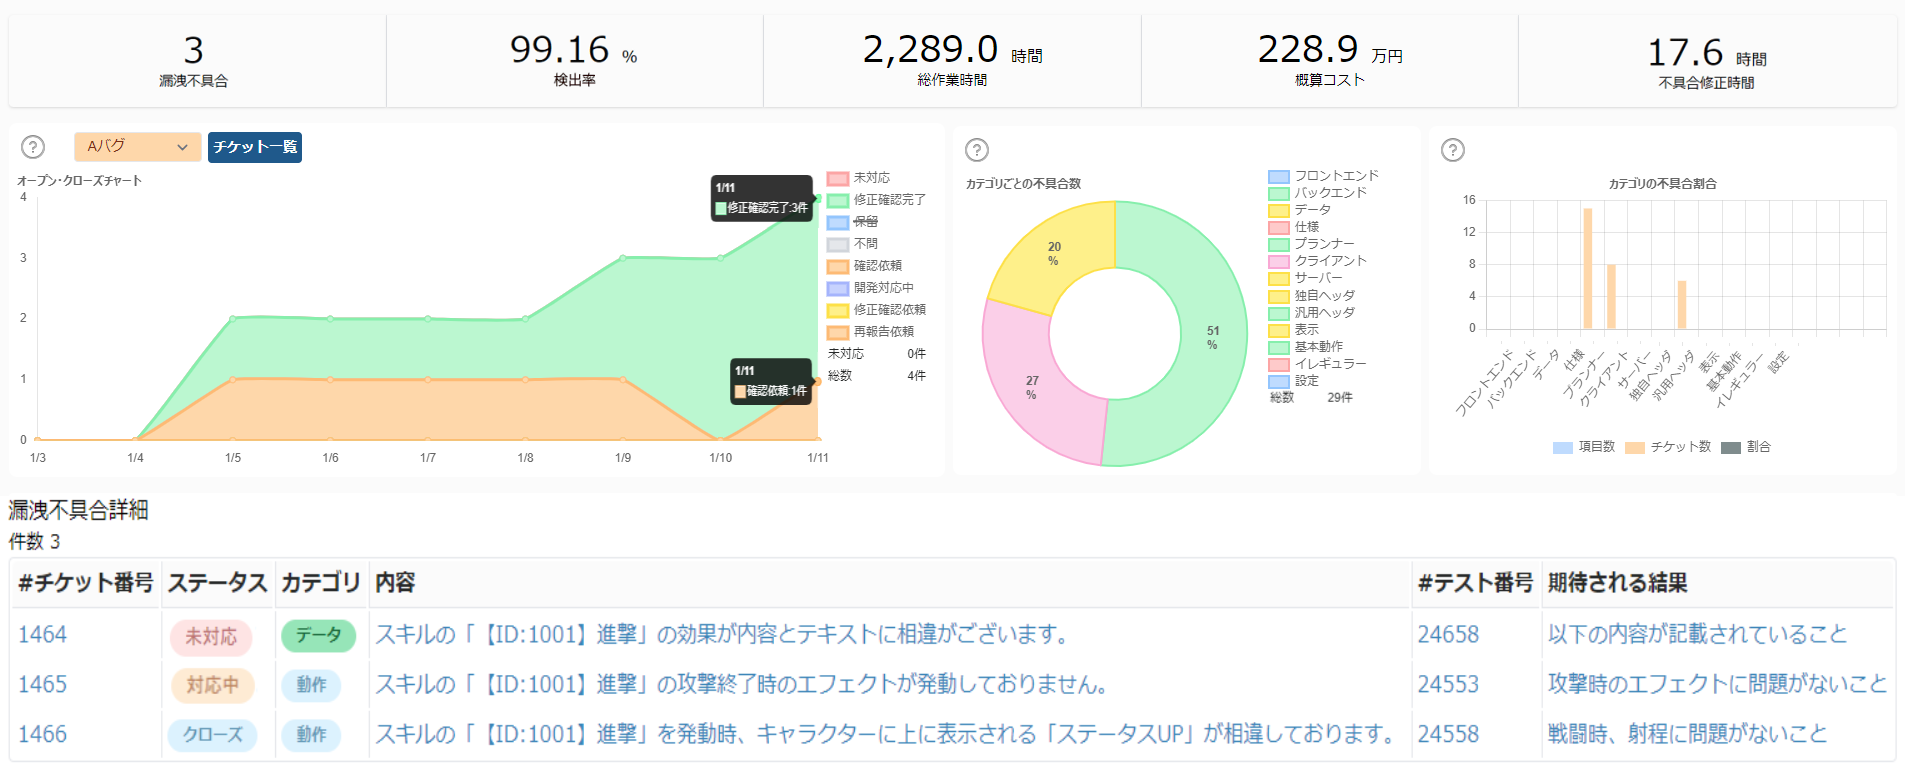The height and width of the screenshot is (769, 1905).
Task: Open test number 24658
Action: coord(1448,634)
